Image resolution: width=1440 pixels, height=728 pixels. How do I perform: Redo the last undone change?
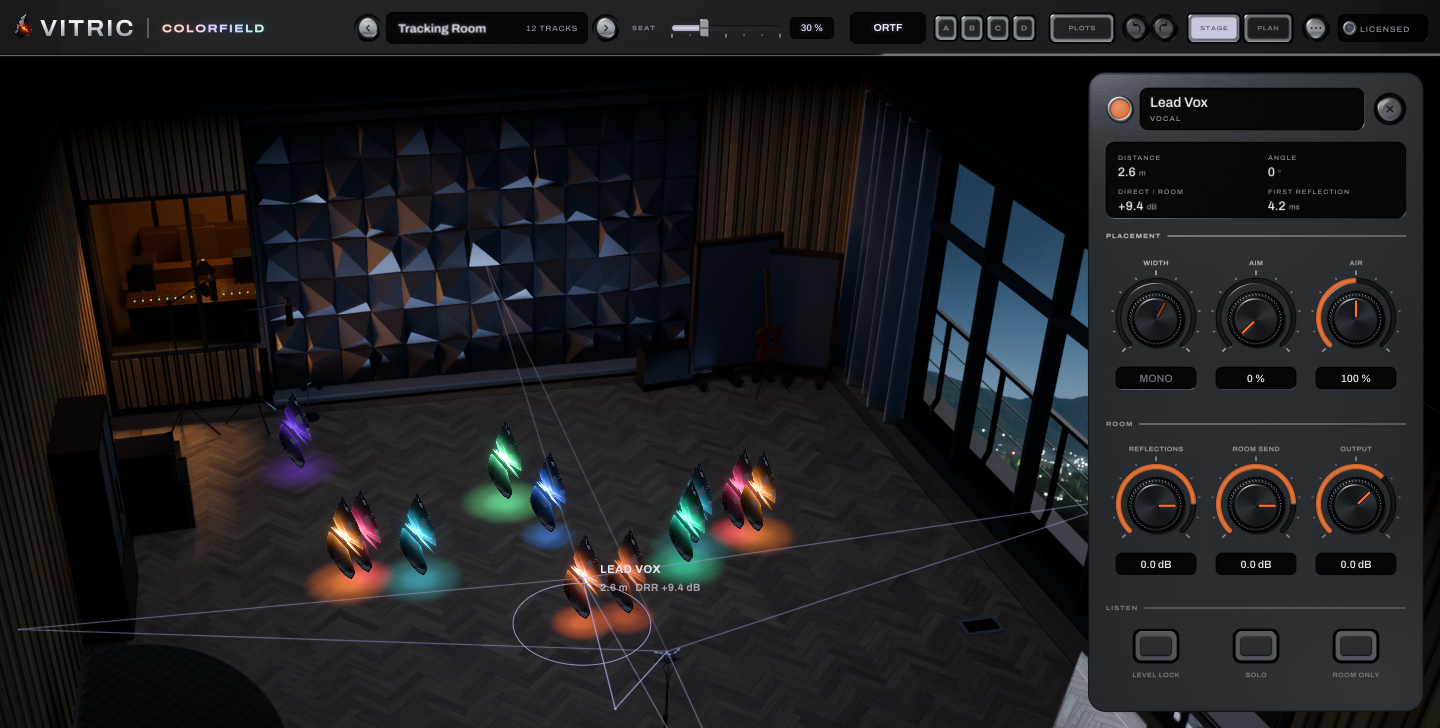(1162, 28)
